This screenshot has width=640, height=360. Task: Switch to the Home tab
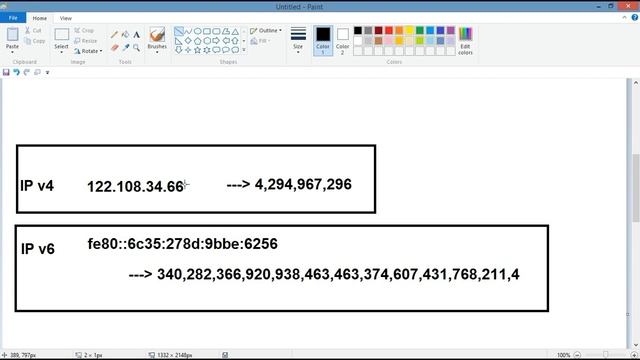(40, 18)
